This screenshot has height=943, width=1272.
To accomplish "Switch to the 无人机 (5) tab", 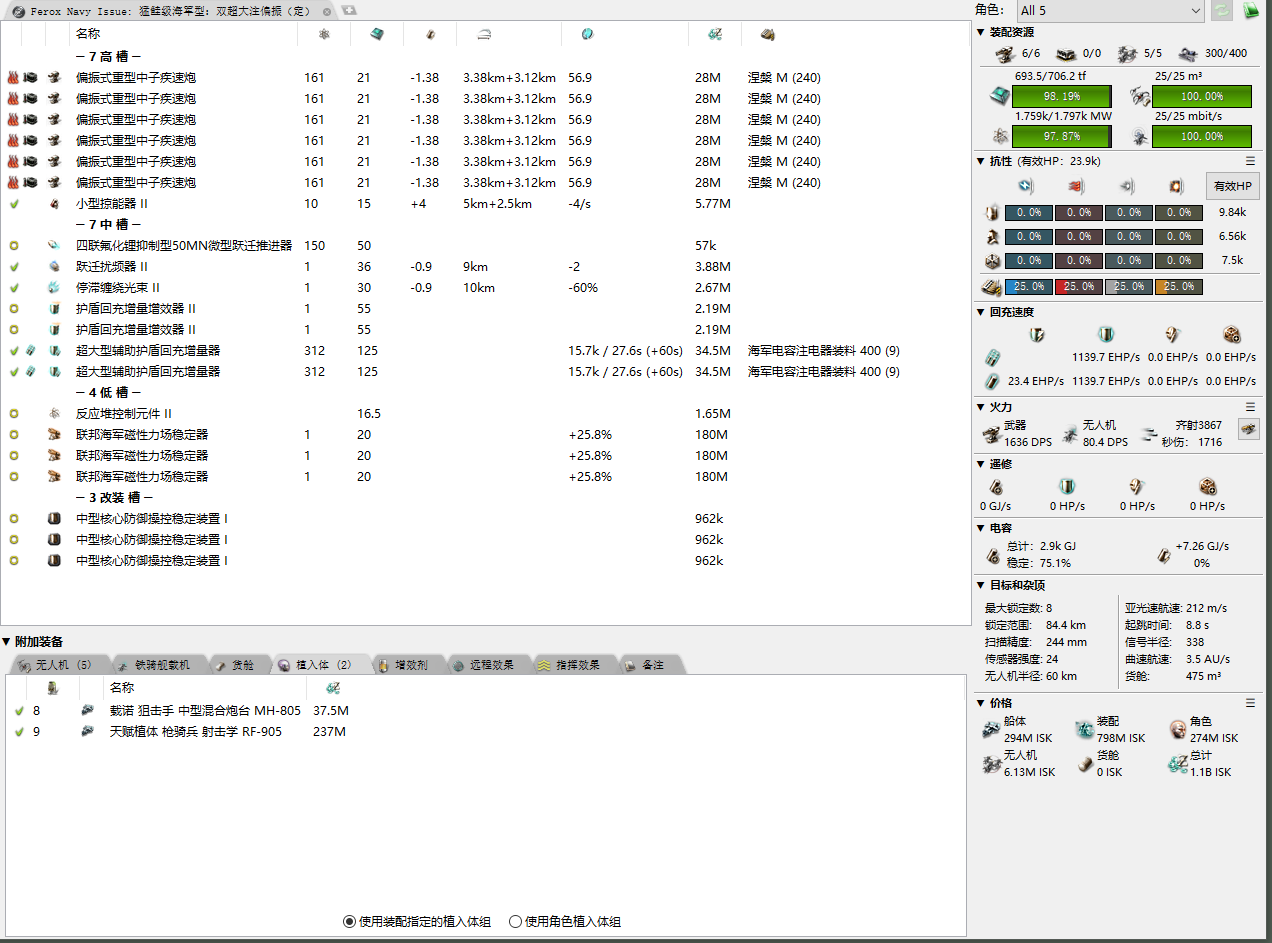I will pos(55,665).
